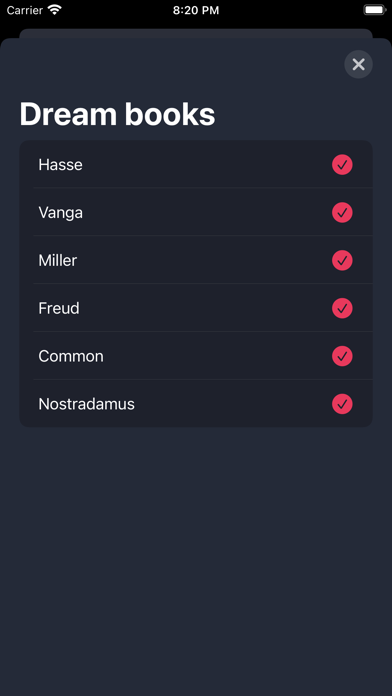Toggle the red checkmark next to Vanga
The width and height of the screenshot is (392, 696).
tap(342, 213)
